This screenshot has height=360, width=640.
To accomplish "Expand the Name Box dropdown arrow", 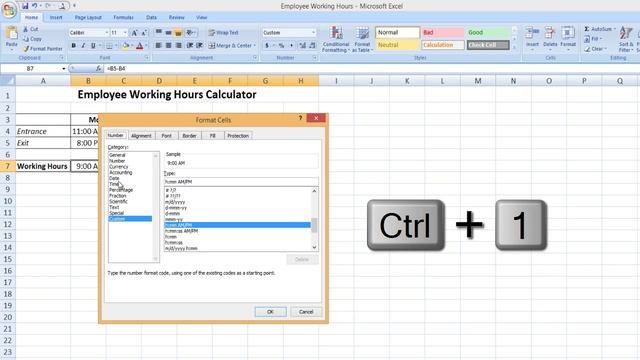I will pyautogui.click(x=64, y=69).
